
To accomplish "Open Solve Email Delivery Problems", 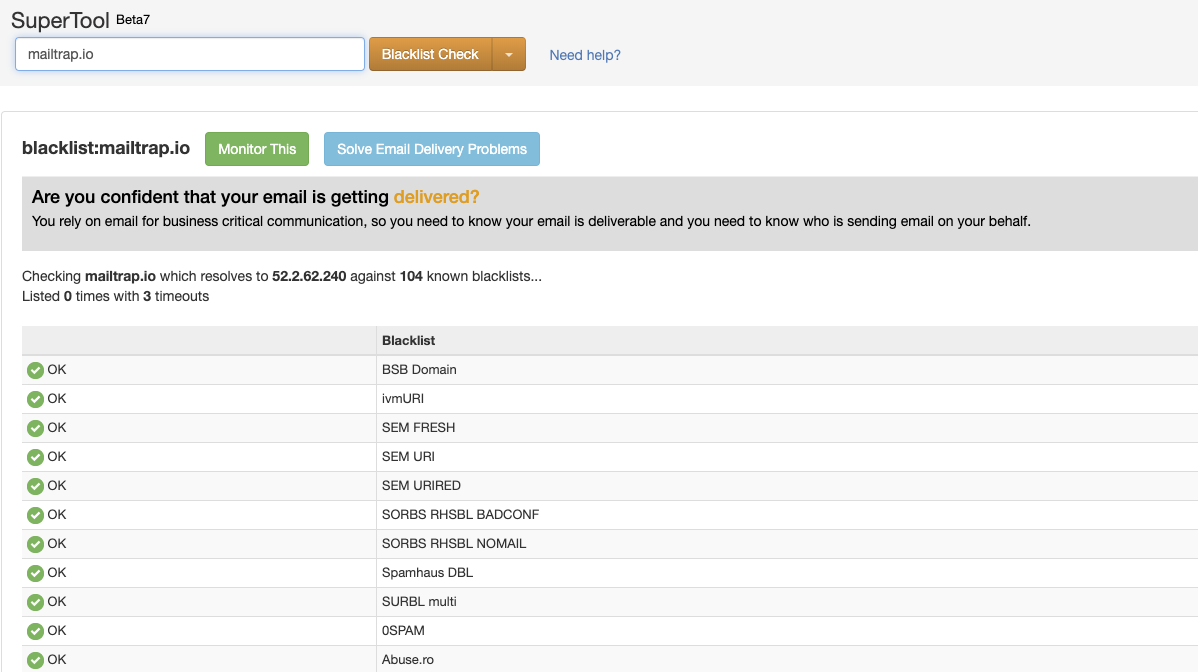I will 432,149.
